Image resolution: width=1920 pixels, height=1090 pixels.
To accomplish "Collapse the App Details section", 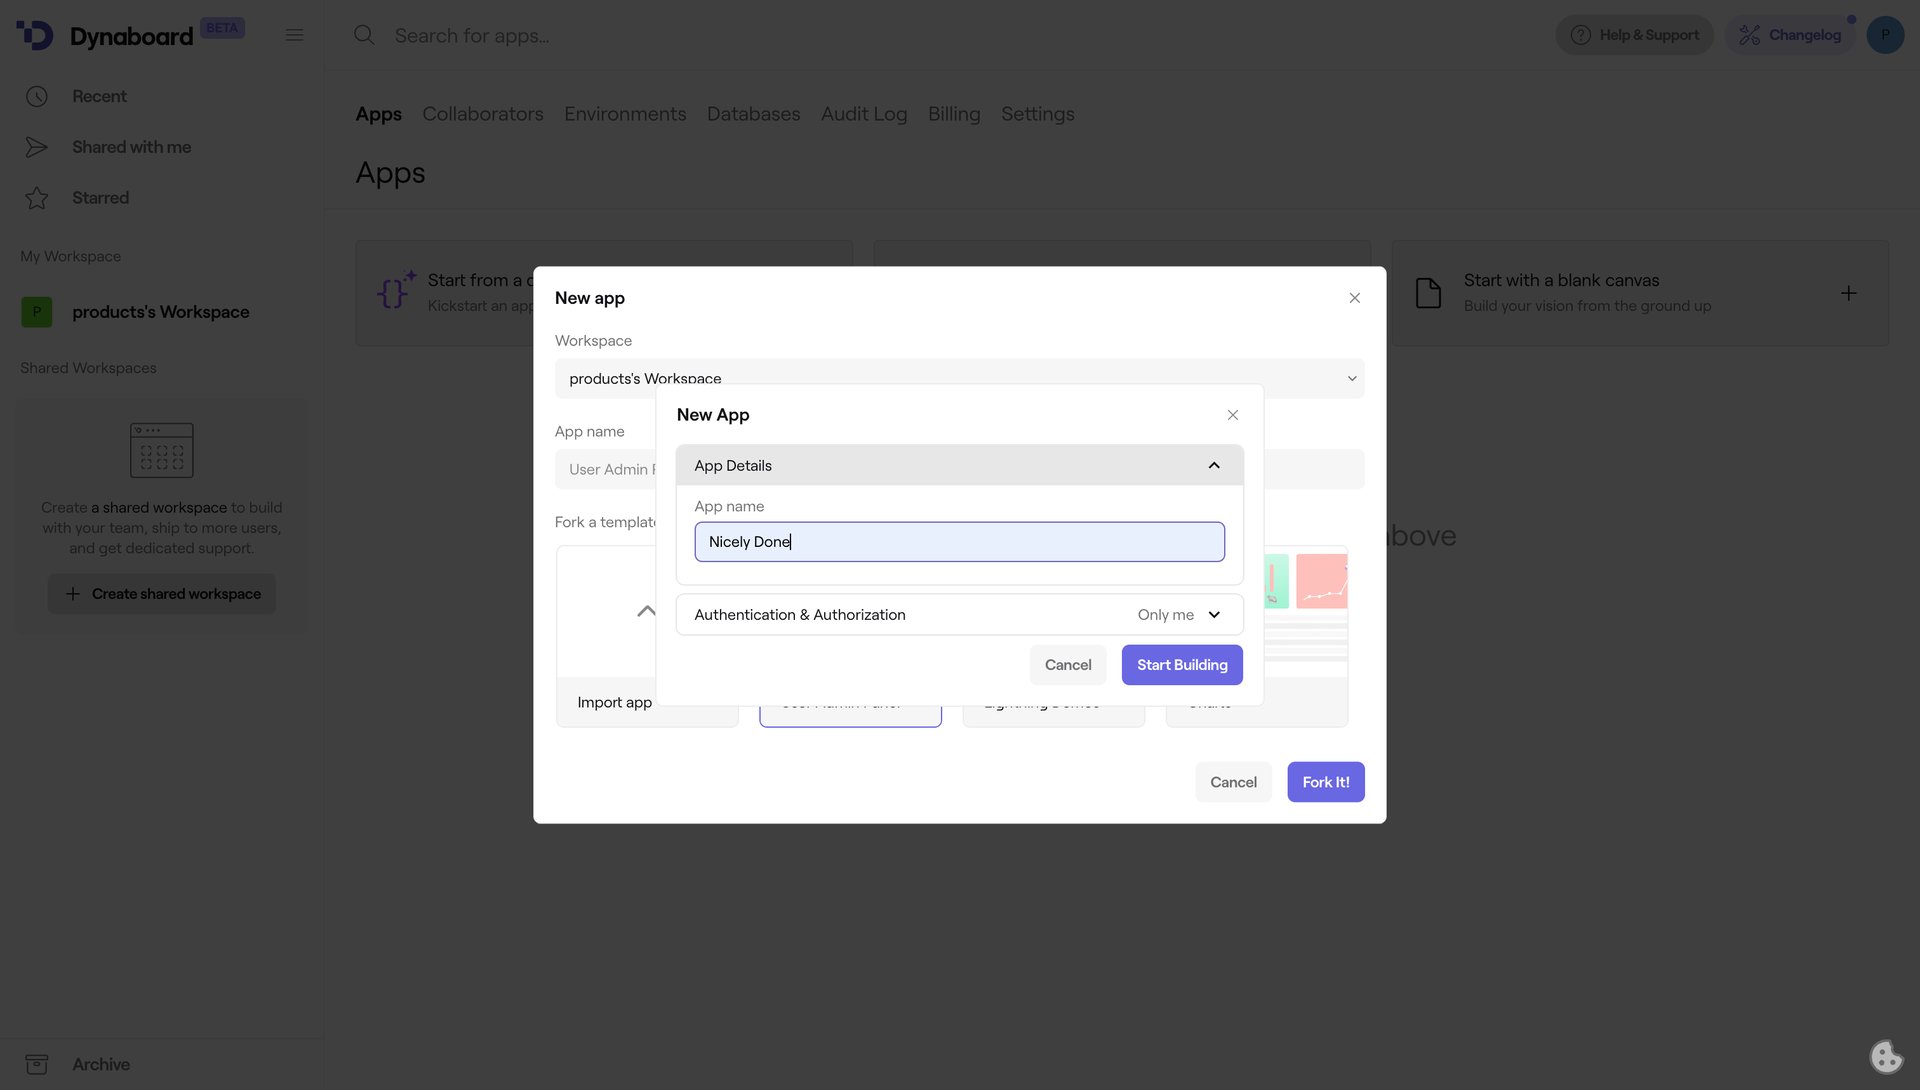I will [1214, 465].
